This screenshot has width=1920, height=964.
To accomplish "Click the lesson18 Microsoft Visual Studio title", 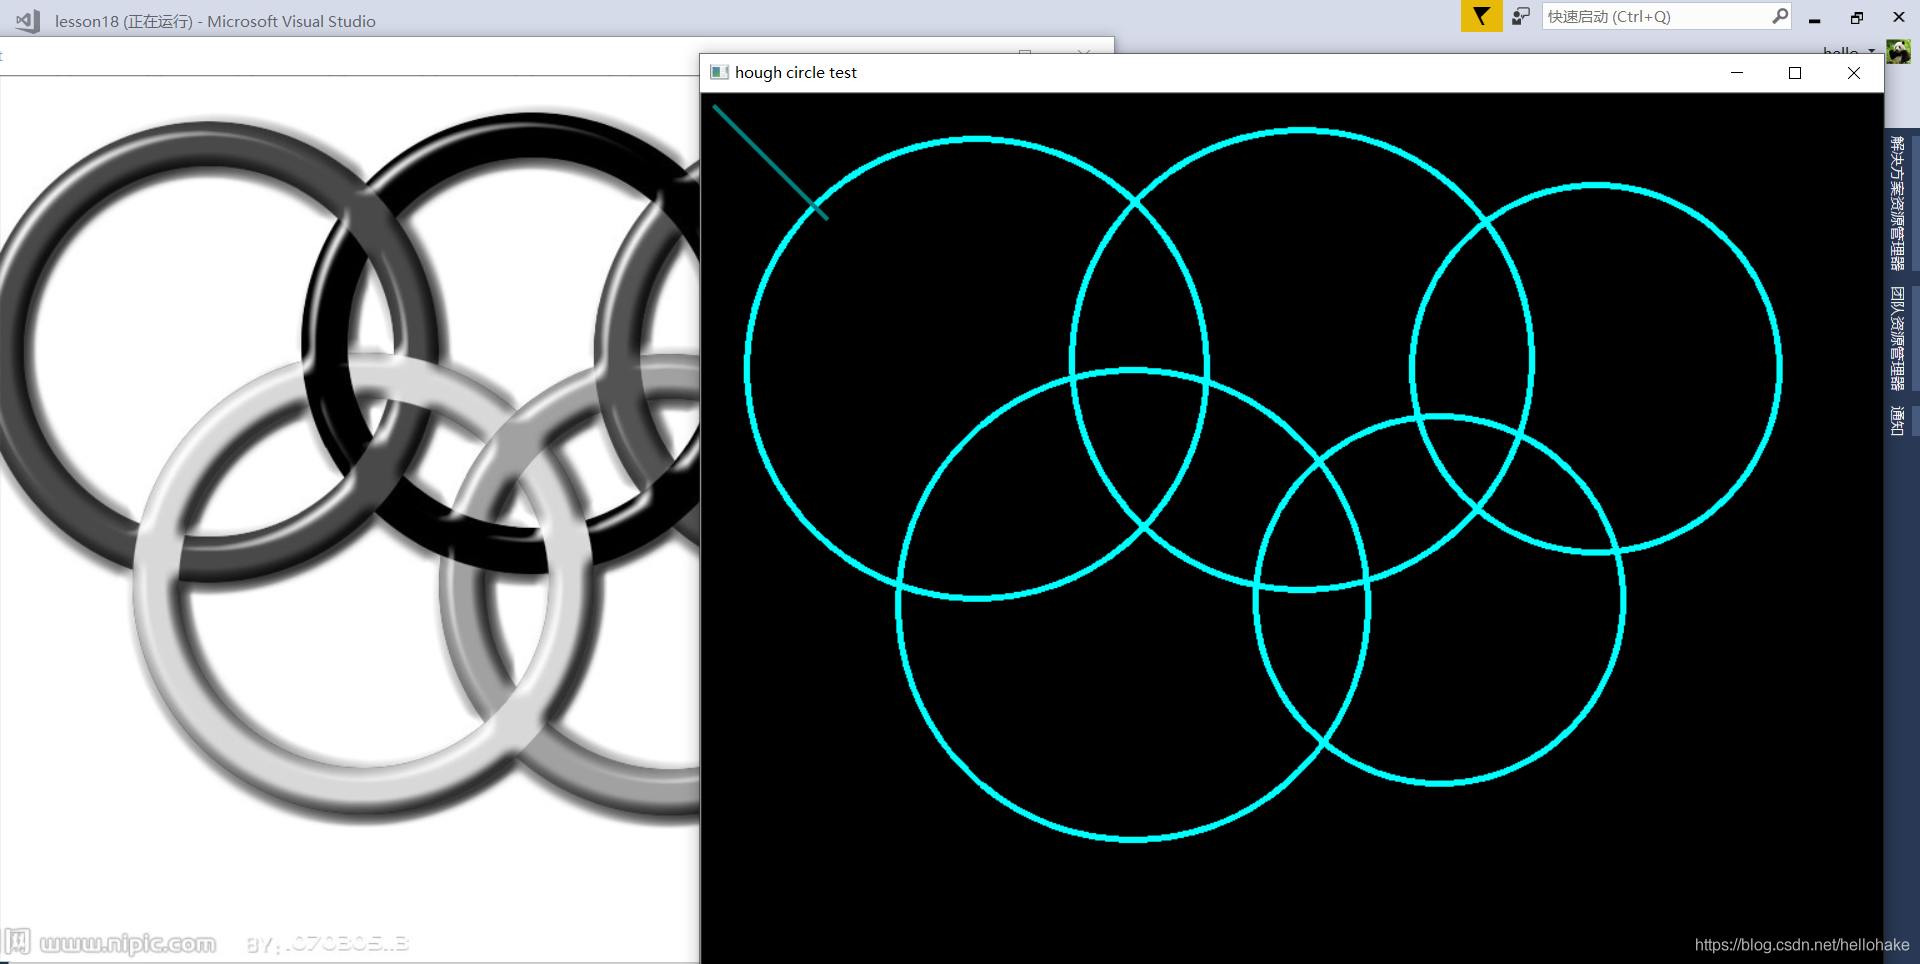I will (215, 21).
